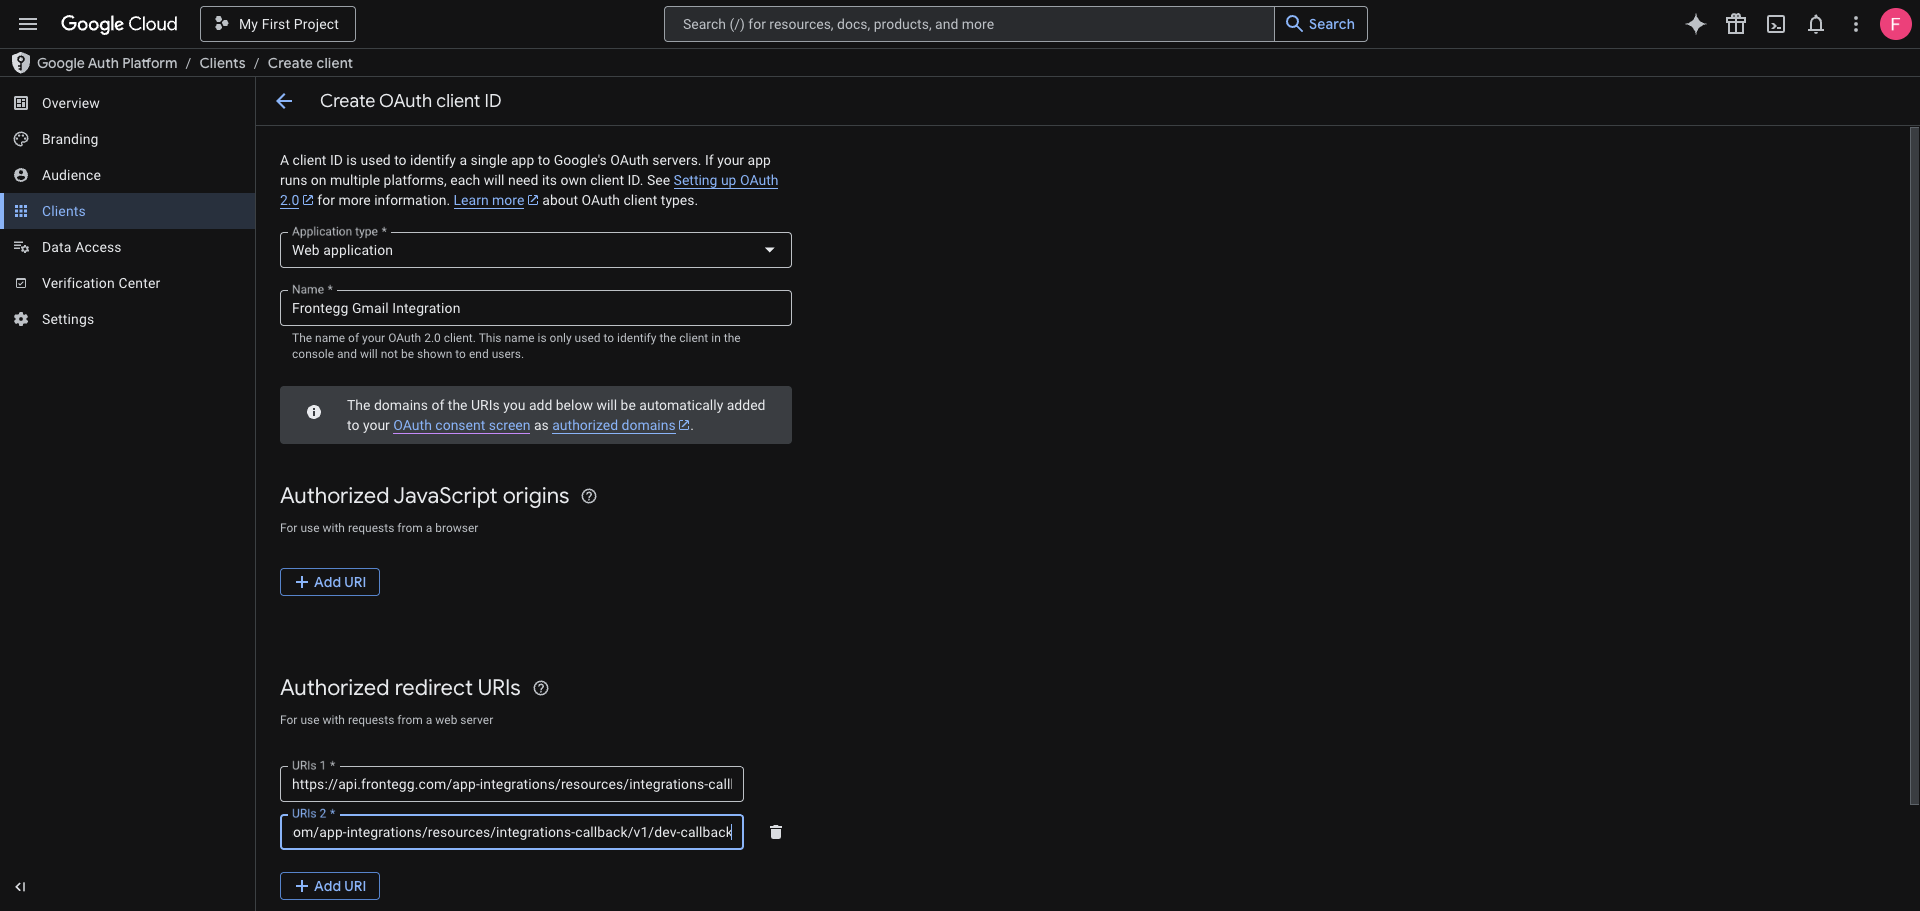This screenshot has height=911, width=1920.
Task: Click the help icon next to Authorized JavaScript origins
Action: (x=589, y=496)
